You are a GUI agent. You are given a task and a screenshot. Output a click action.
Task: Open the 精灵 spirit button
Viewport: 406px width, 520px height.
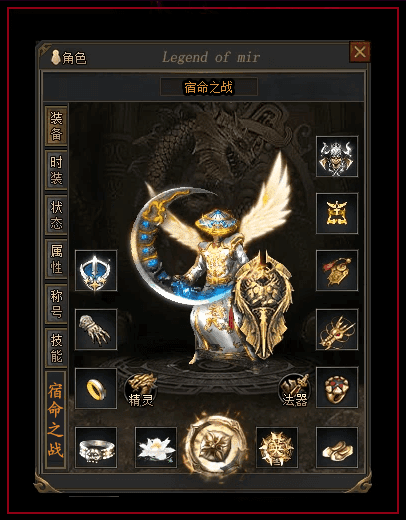click(x=141, y=390)
